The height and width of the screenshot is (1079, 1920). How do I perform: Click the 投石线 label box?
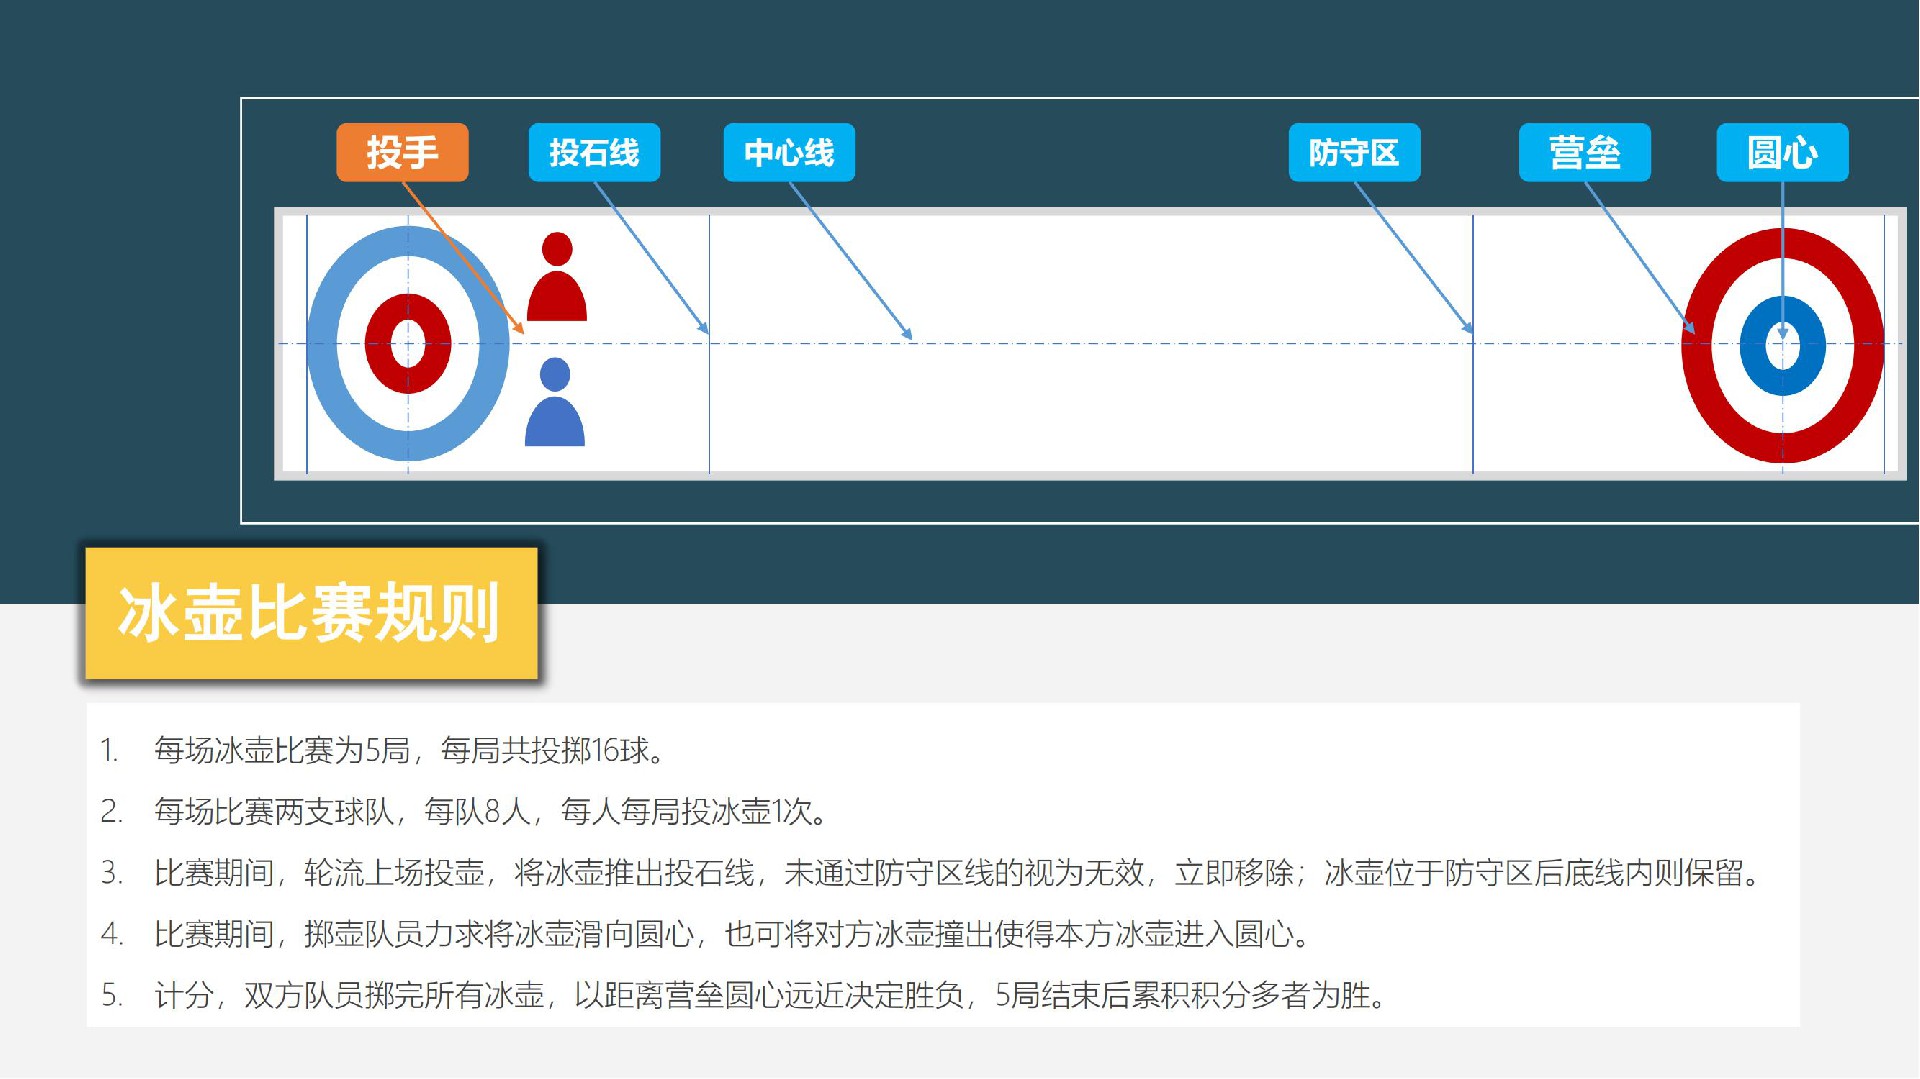594,152
